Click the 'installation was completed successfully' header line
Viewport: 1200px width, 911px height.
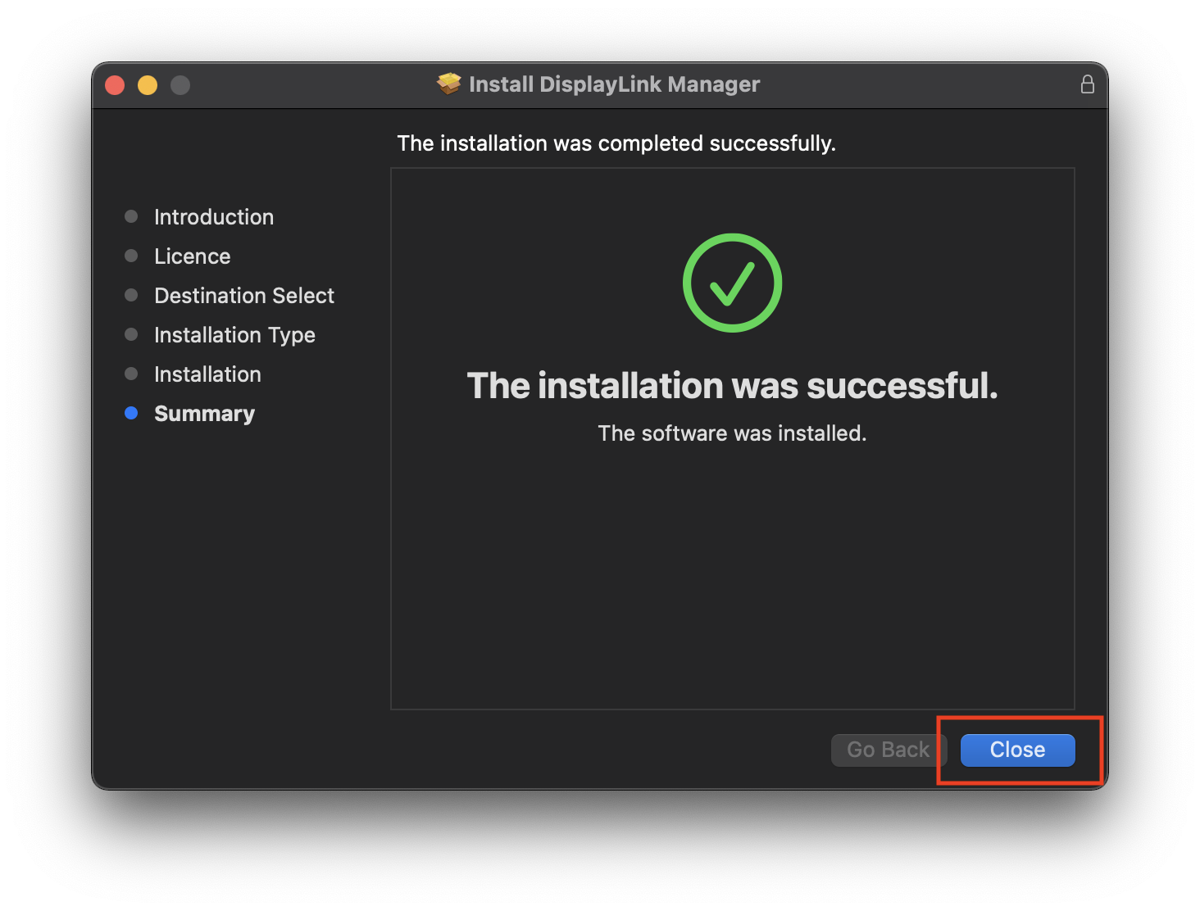coord(616,143)
